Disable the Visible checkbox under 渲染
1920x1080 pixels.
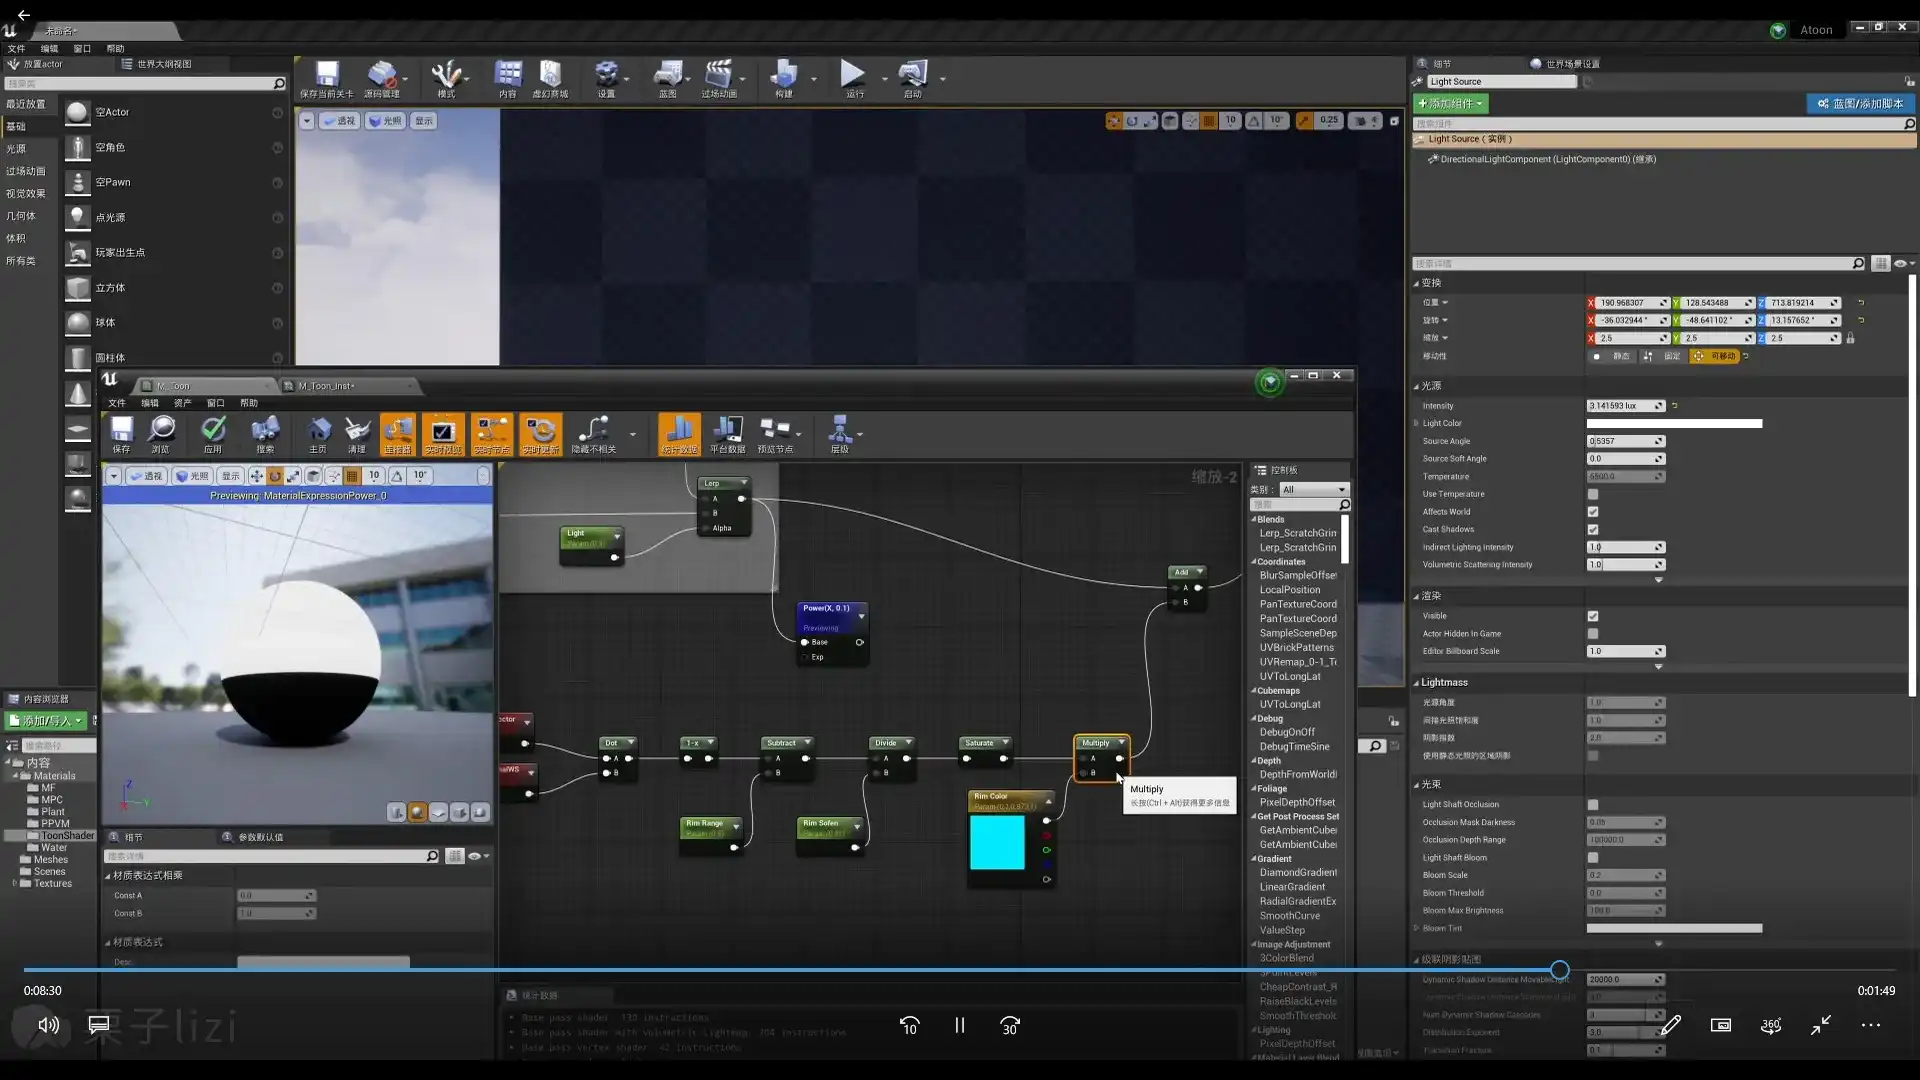[x=1595, y=616]
